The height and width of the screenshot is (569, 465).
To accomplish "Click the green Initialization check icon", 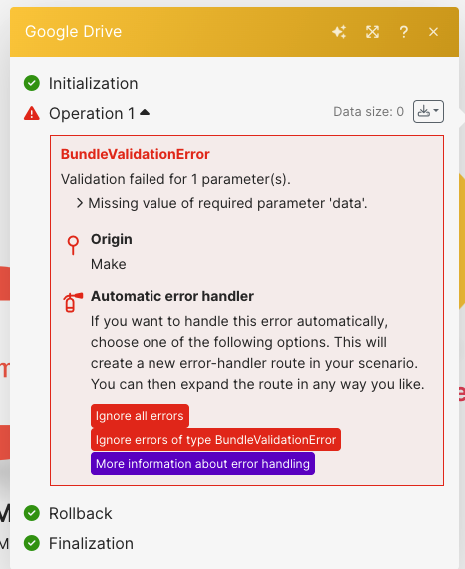I will (32, 83).
